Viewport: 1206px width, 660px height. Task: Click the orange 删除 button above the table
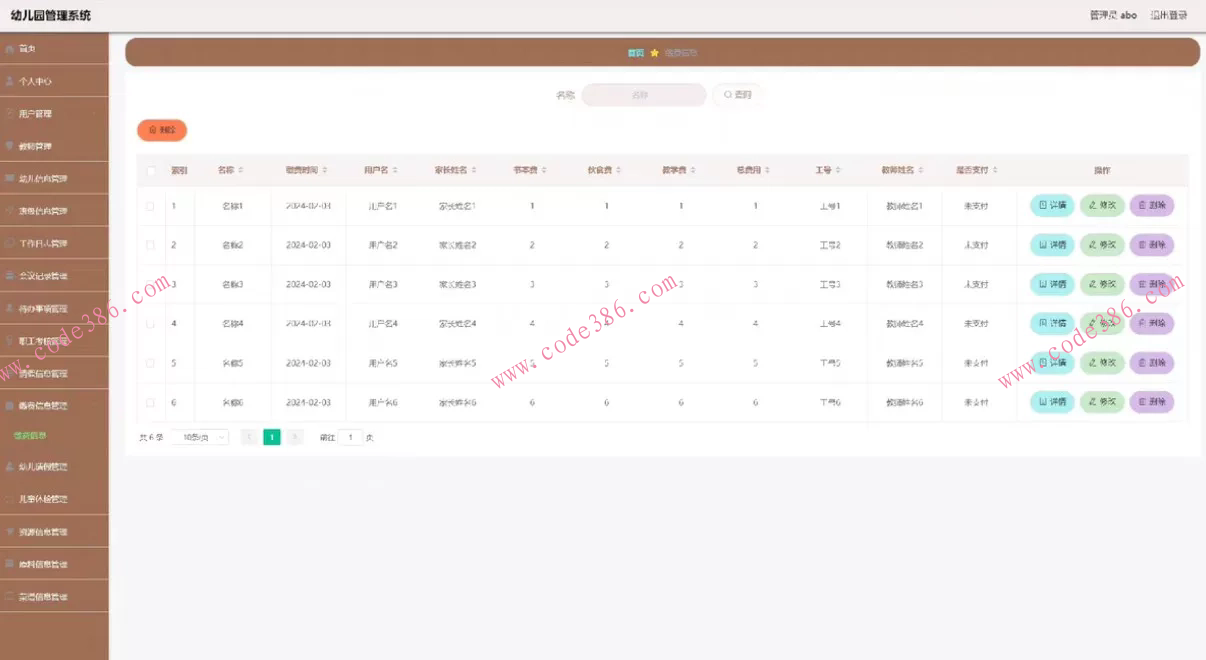[162, 130]
